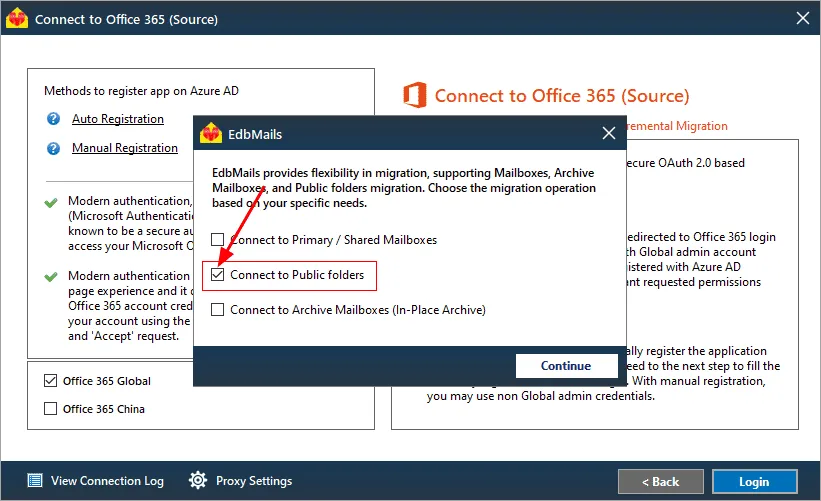Screen dimensions: 821x501
Task: Close the Connect to Office 365 (Source) window
Action: click(802, 18)
